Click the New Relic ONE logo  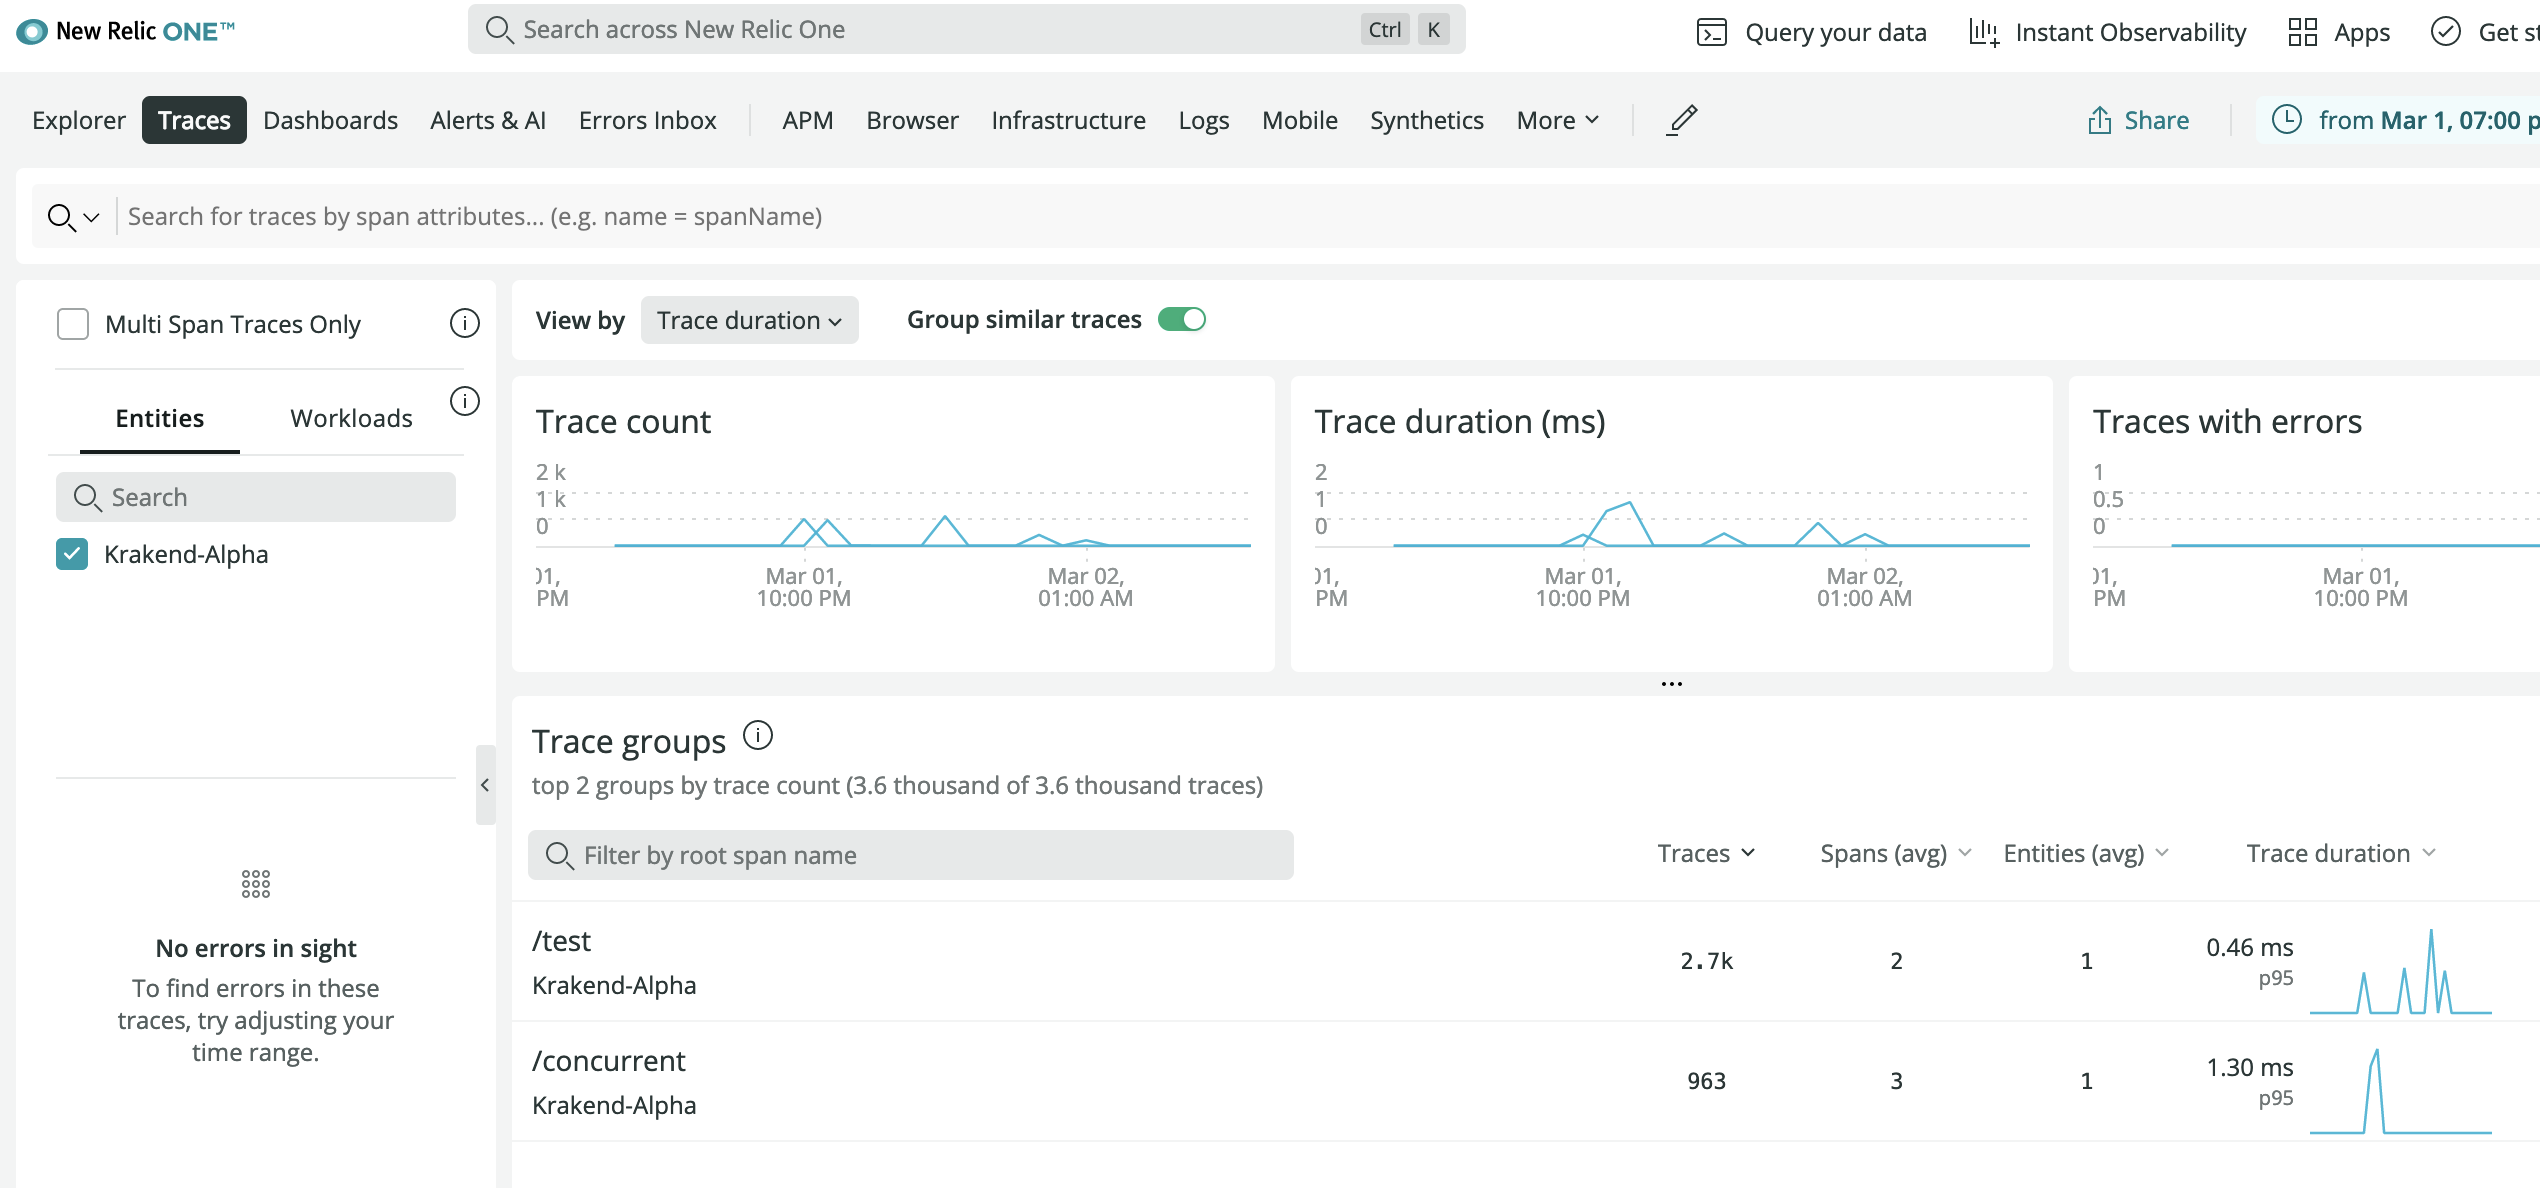[x=125, y=30]
